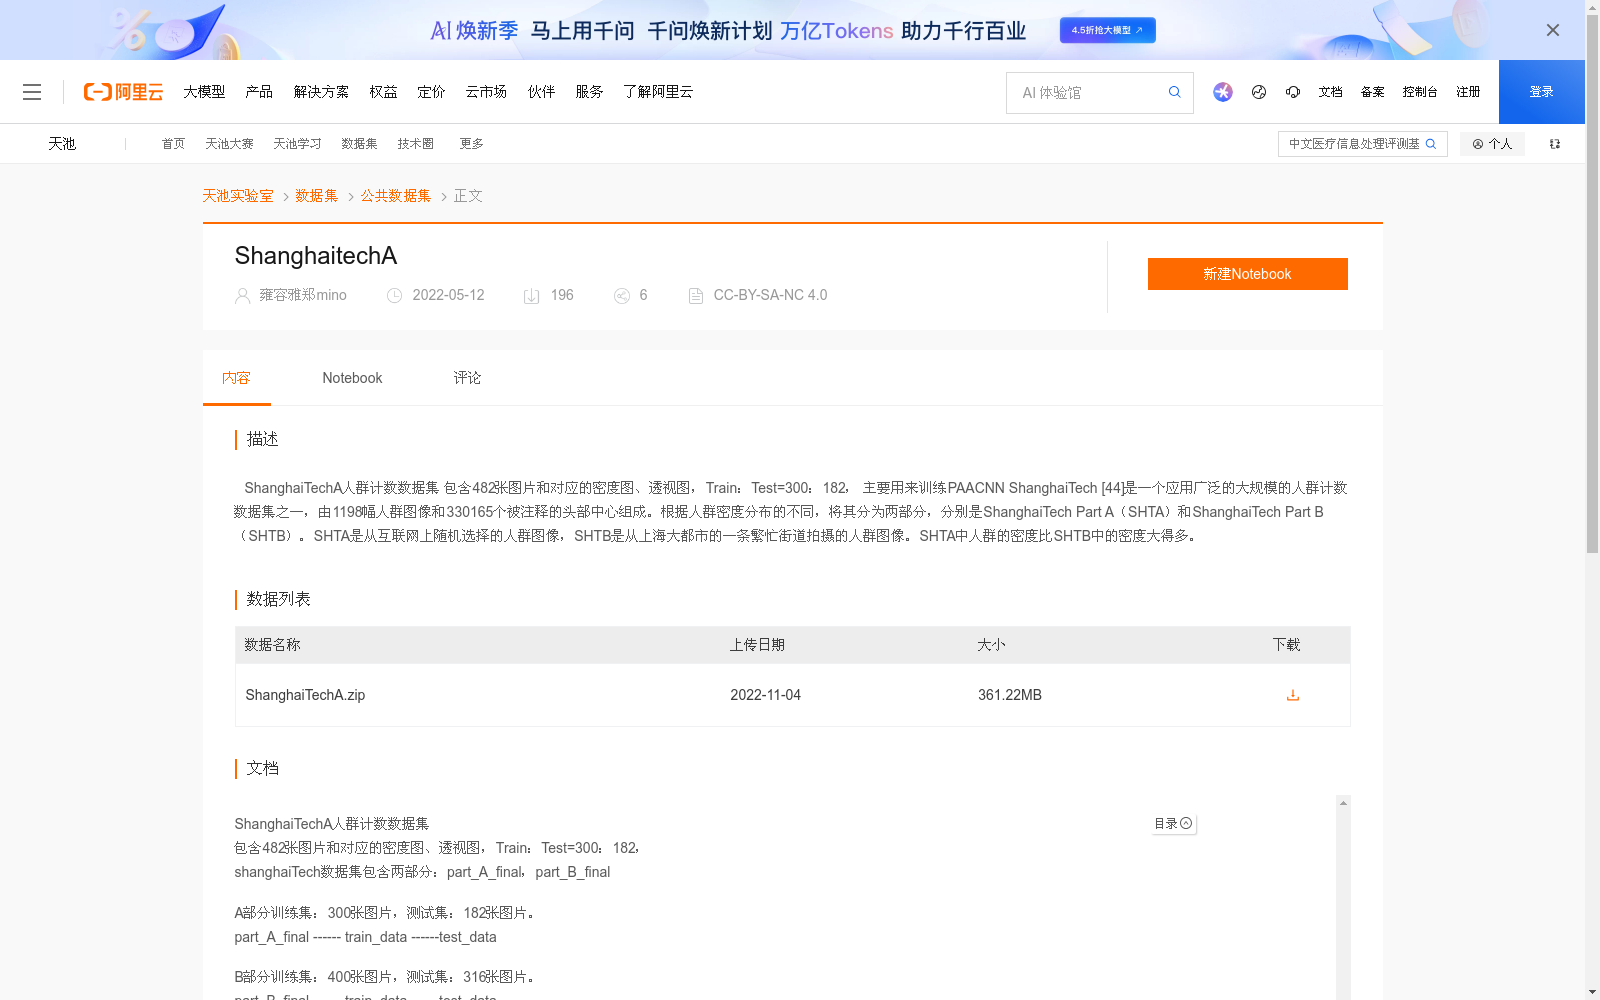Open 数据集 in Tianchi nav
The width and height of the screenshot is (1600, 1000).
pyautogui.click(x=359, y=144)
